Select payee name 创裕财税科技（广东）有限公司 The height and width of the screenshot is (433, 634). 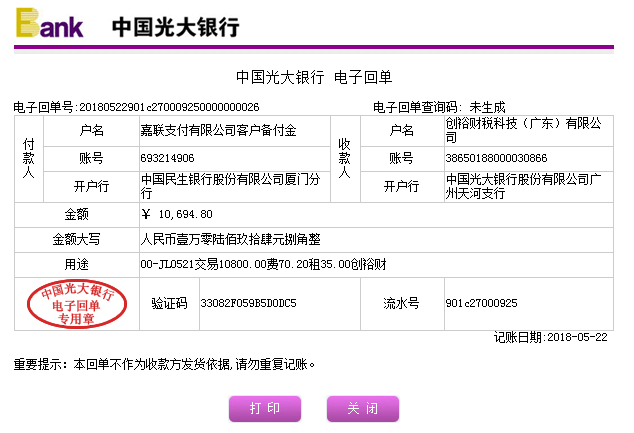526,130
